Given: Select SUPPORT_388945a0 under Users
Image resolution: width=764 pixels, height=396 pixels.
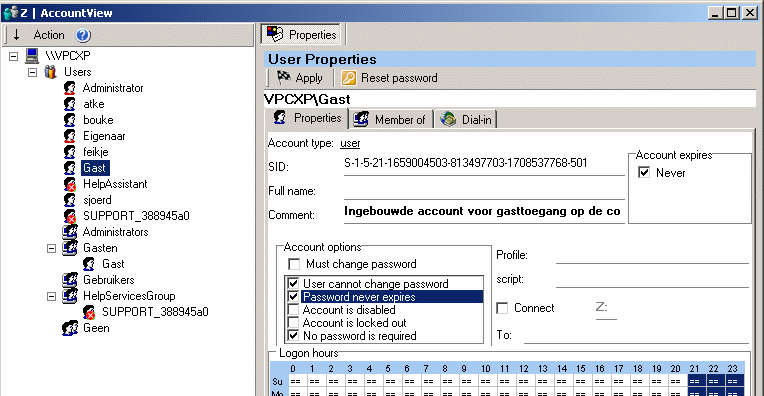Looking at the screenshot, I should [x=136, y=216].
